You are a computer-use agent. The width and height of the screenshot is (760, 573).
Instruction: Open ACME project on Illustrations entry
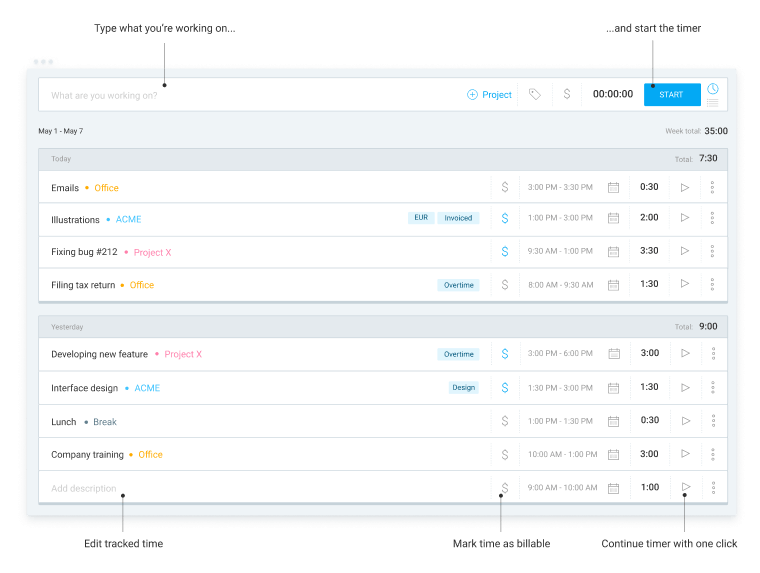coord(128,220)
